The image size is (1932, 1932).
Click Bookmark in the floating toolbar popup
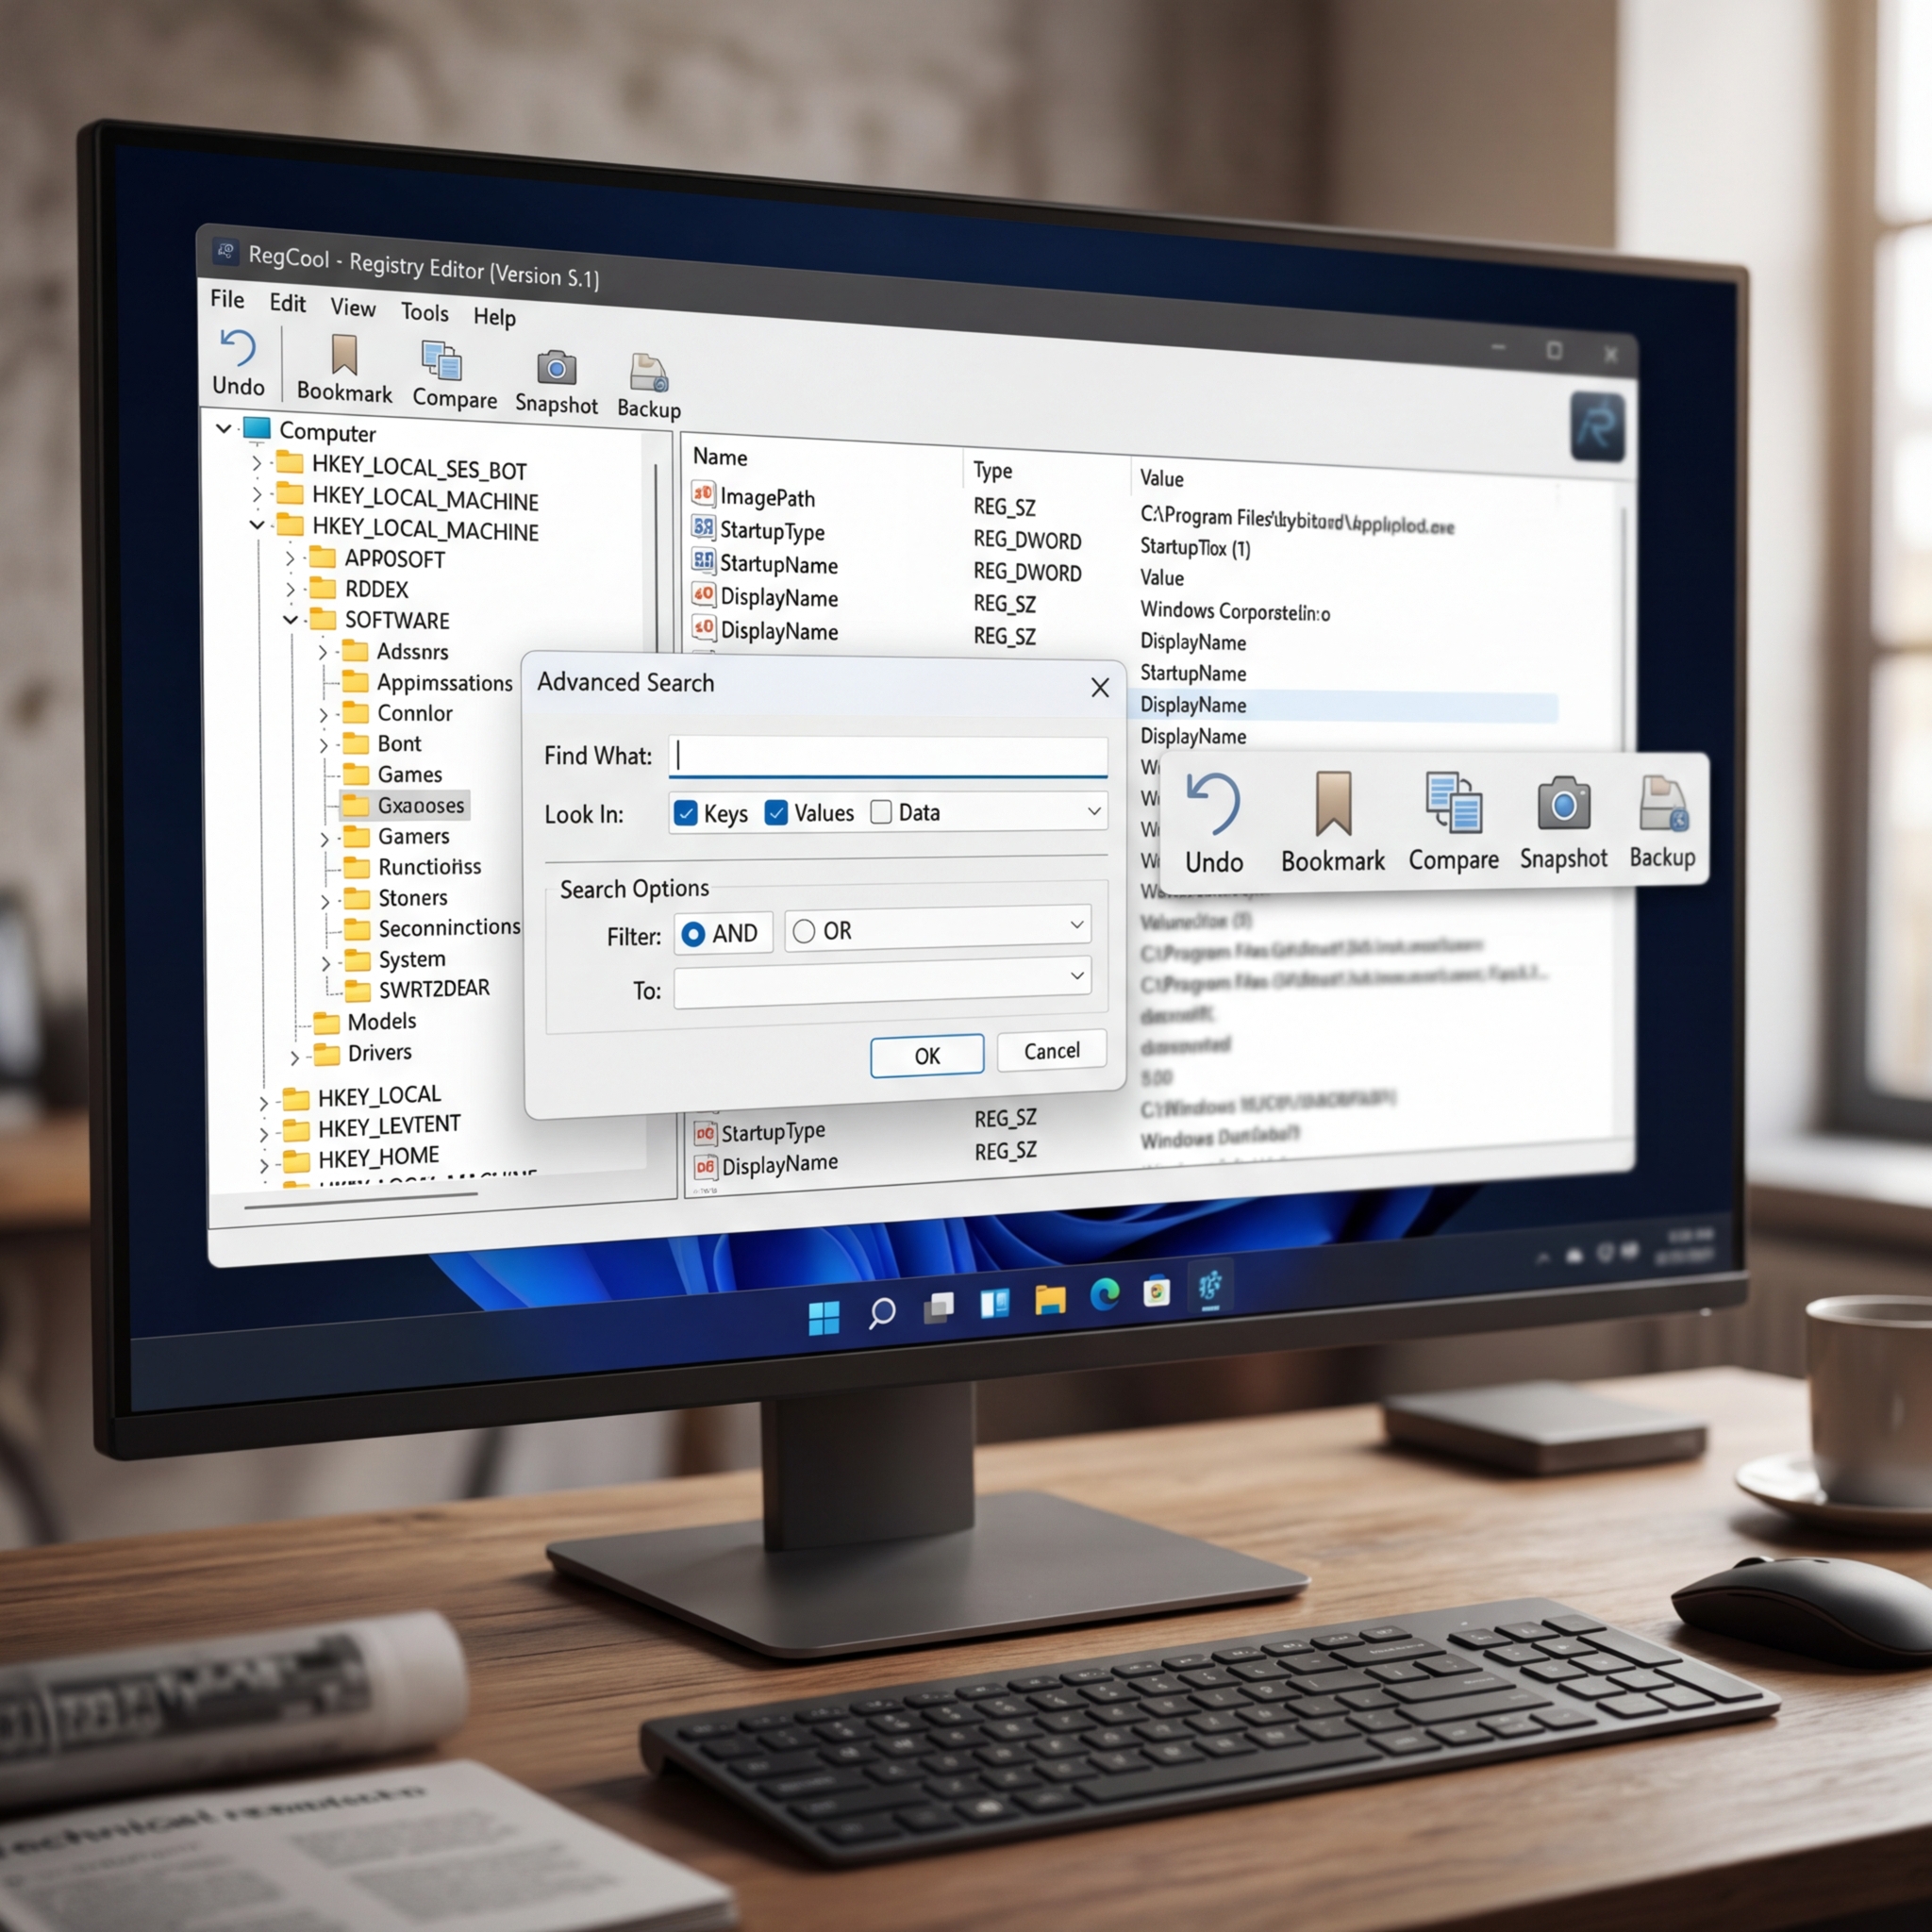[1333, 822]
